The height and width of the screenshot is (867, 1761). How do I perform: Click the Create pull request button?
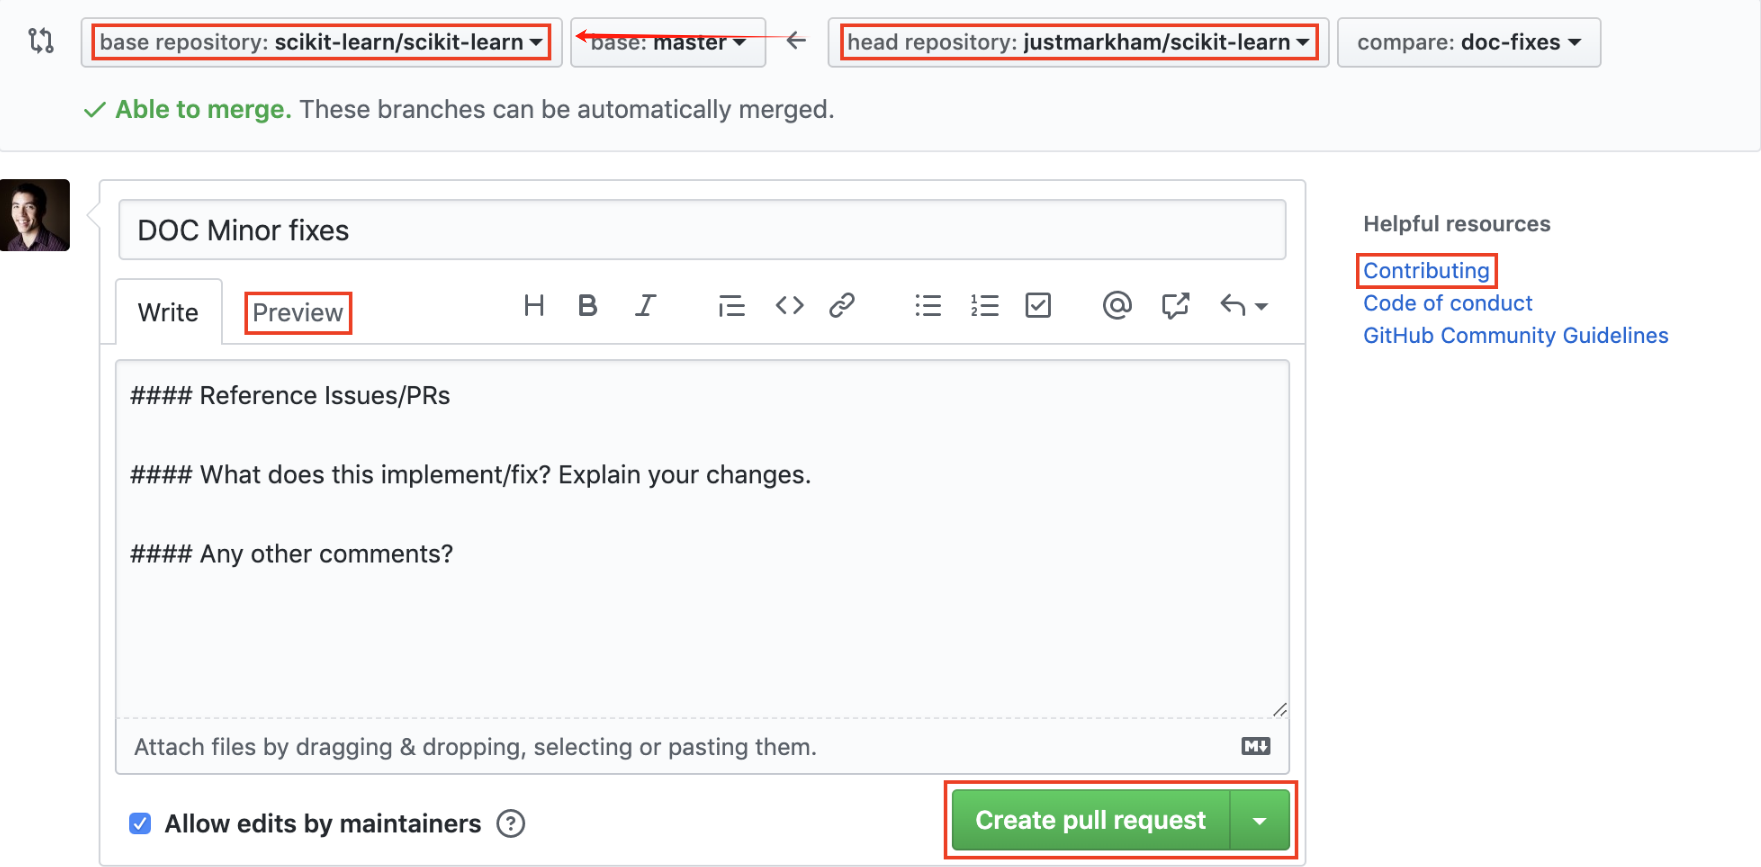[x=1091, y=820]
